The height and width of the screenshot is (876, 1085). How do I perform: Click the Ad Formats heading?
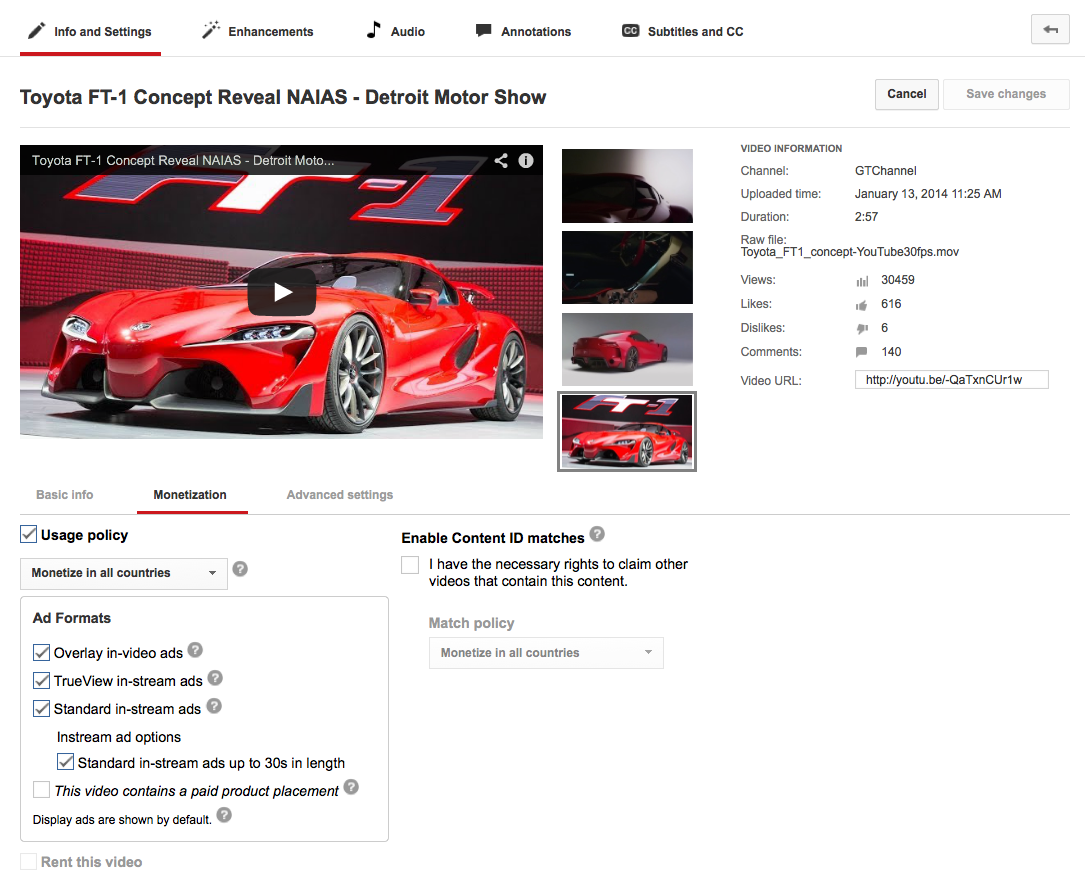coord(72,618)
